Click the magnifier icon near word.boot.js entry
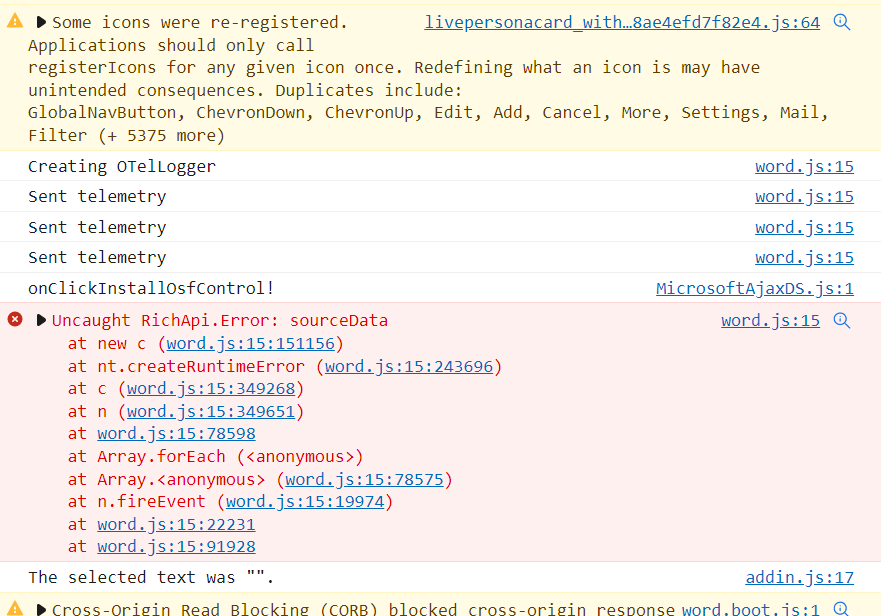 (841, 607)
